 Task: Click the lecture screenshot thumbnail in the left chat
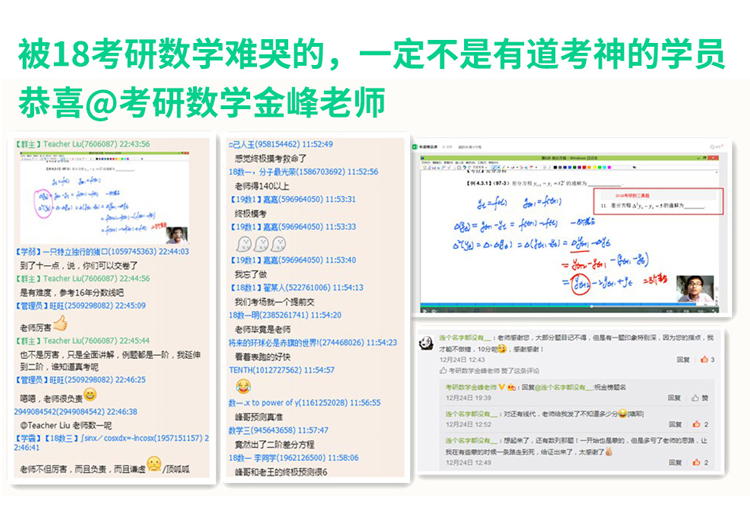(x=104, y=198)
